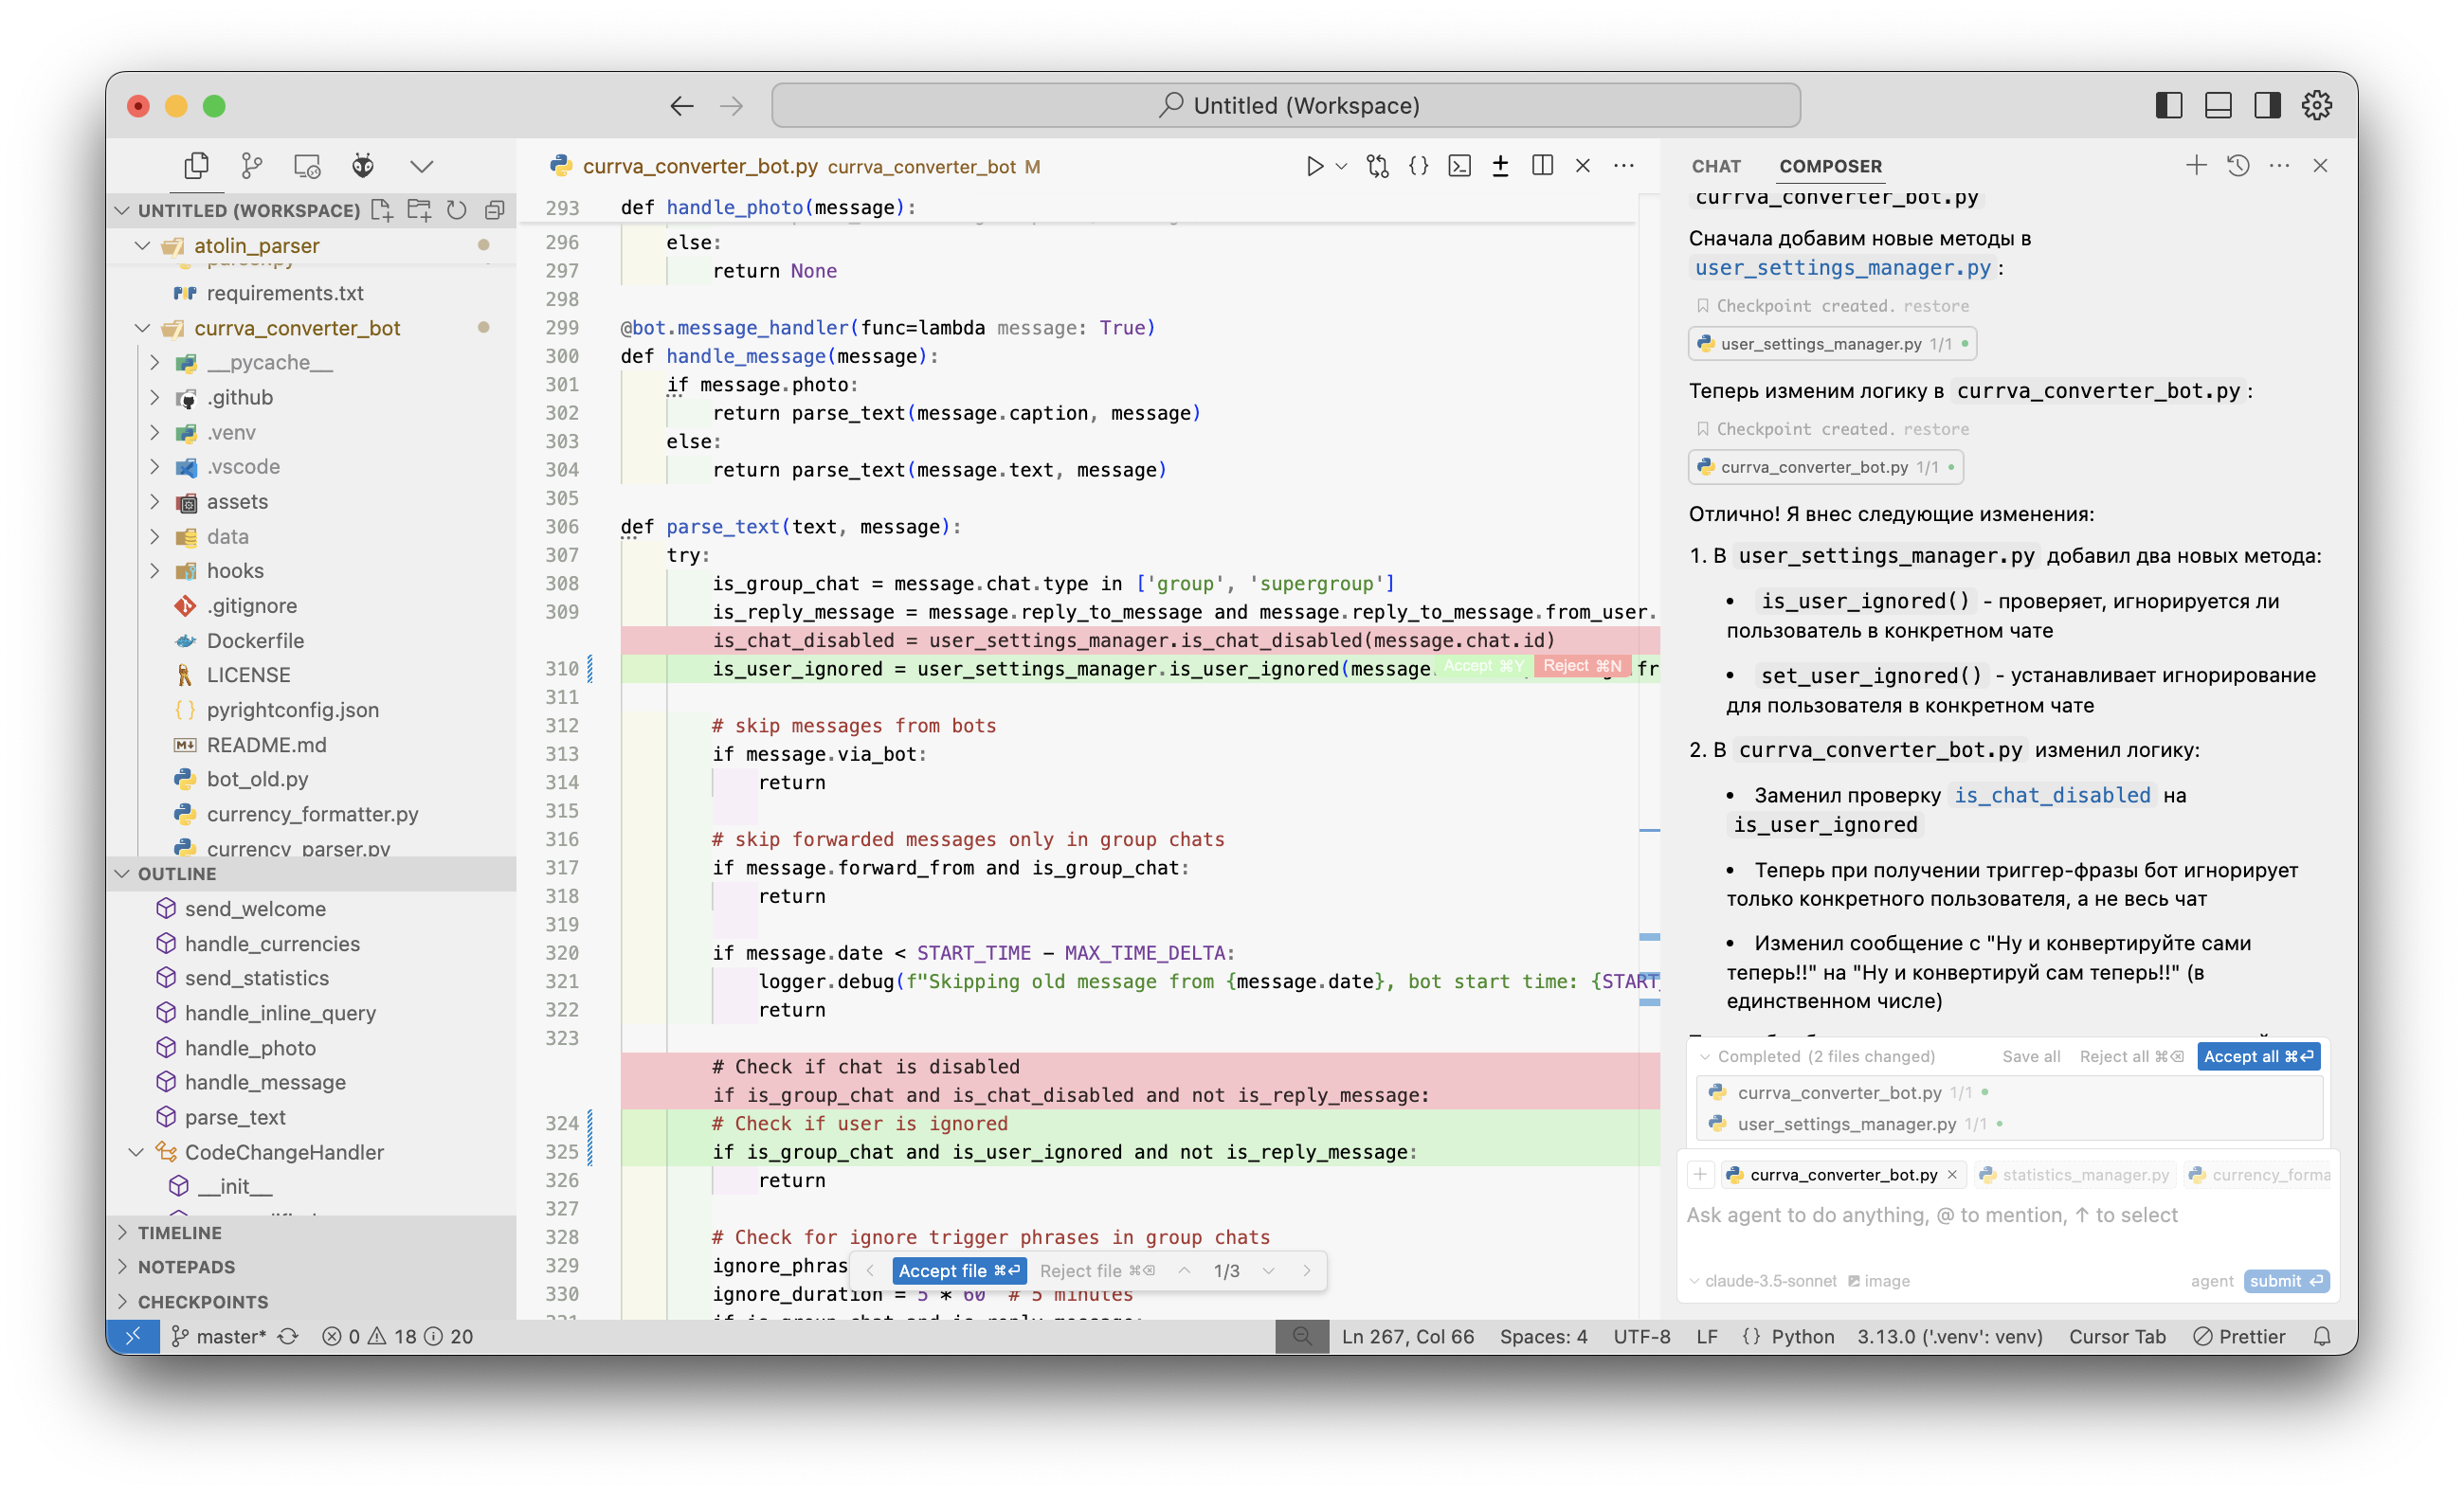Expand the TIMELINE section
The image size is (2464, 1495).
180,1232
